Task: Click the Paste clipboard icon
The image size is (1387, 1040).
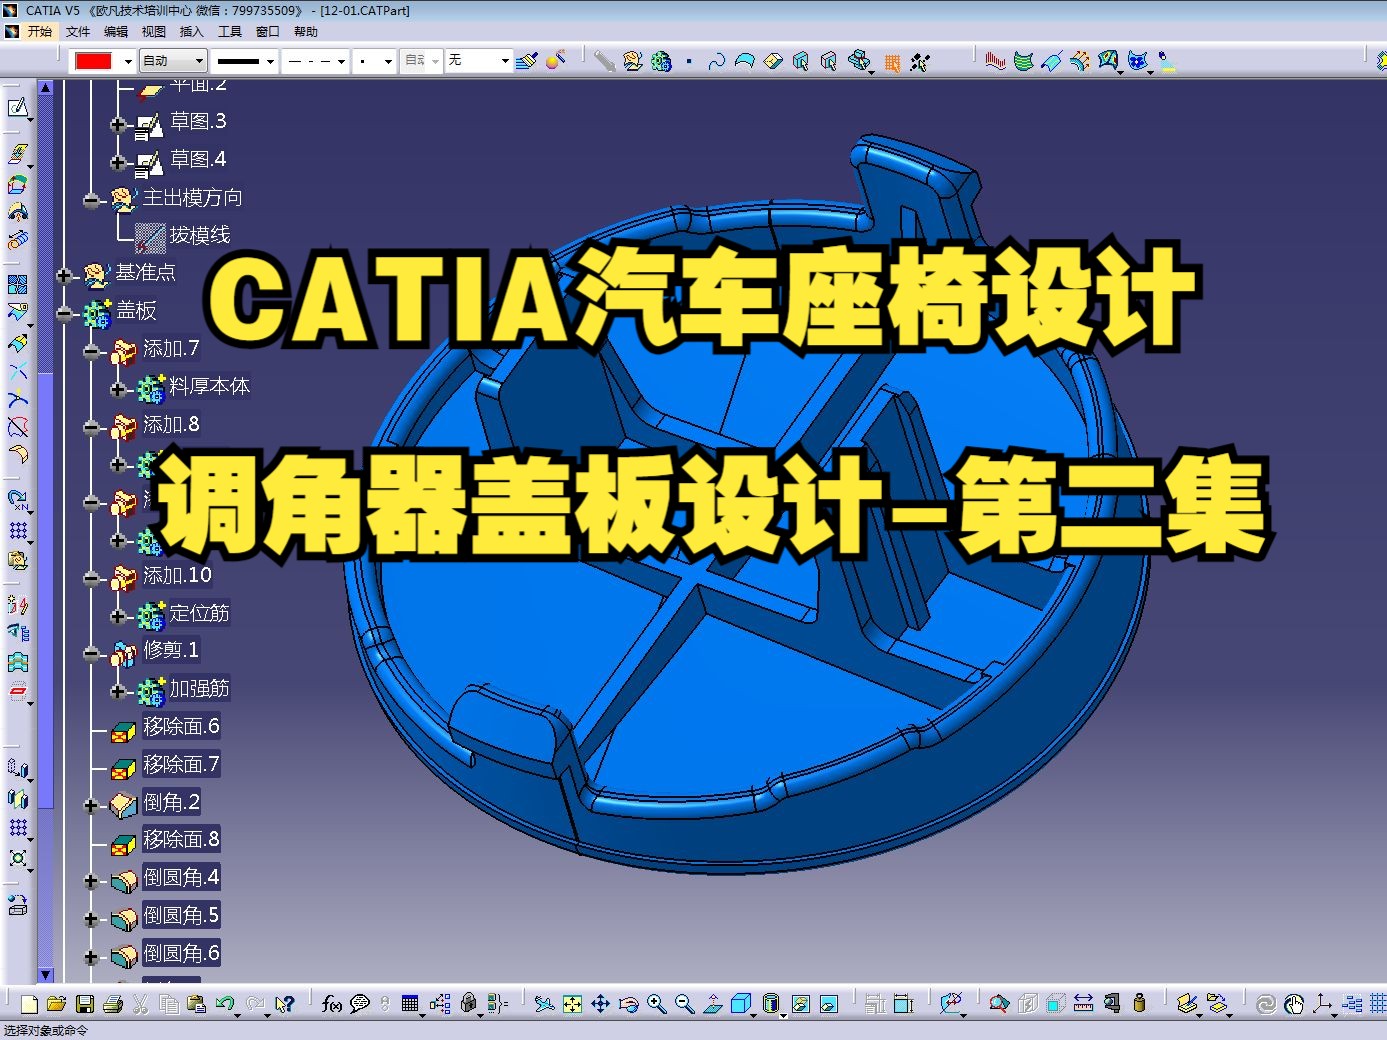Action: pyautogui.click(x=197, y=1004)
